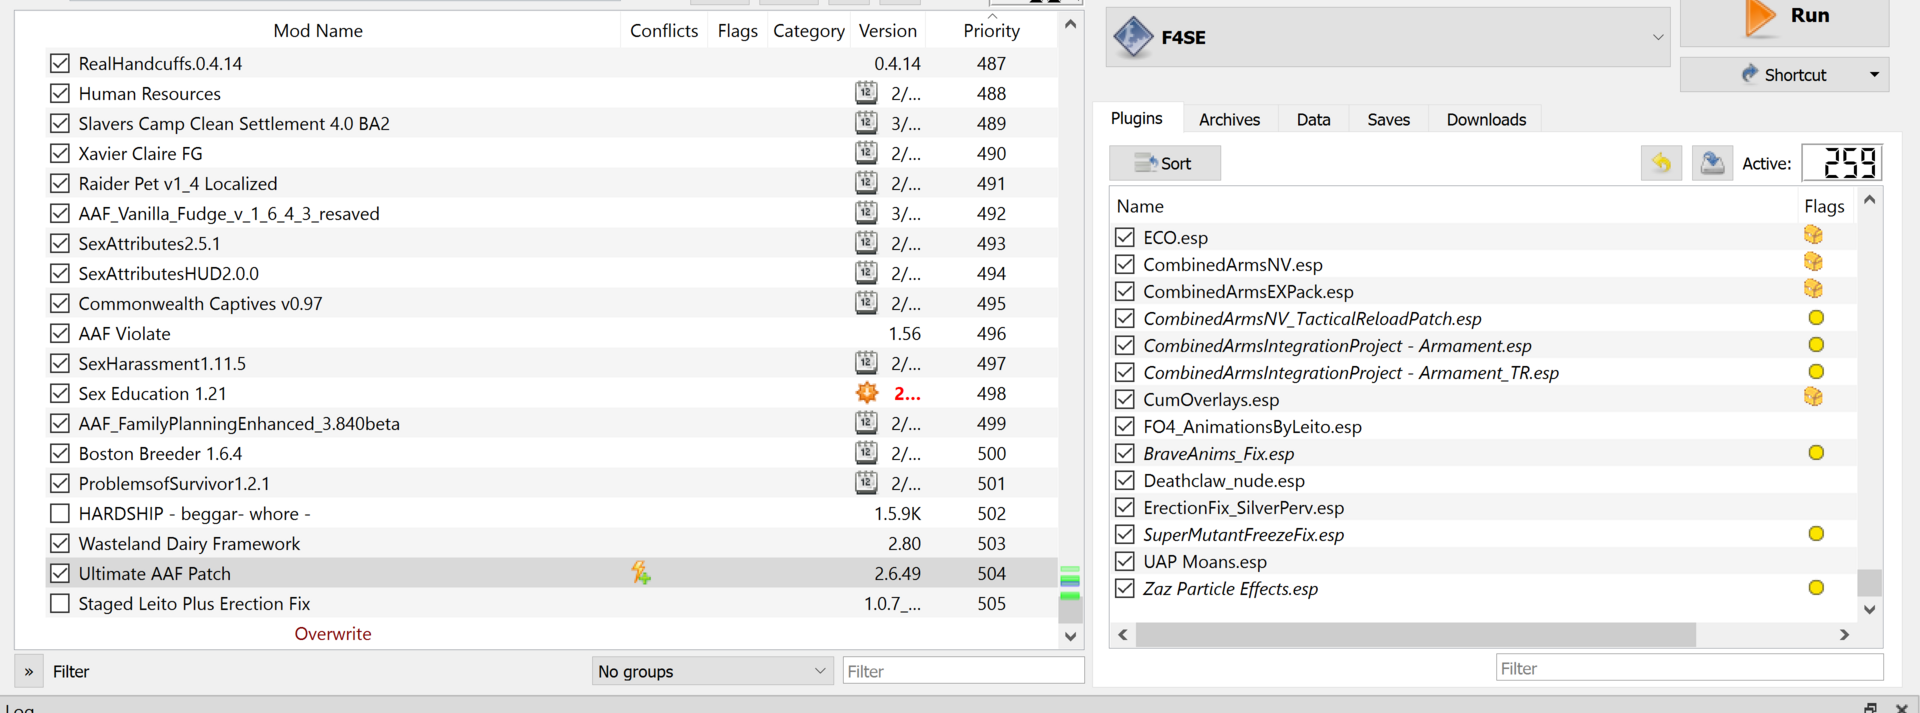Open the F4SE executable dropdown
Viewport: 1920px width, 713px height.
pos(1657,38)
